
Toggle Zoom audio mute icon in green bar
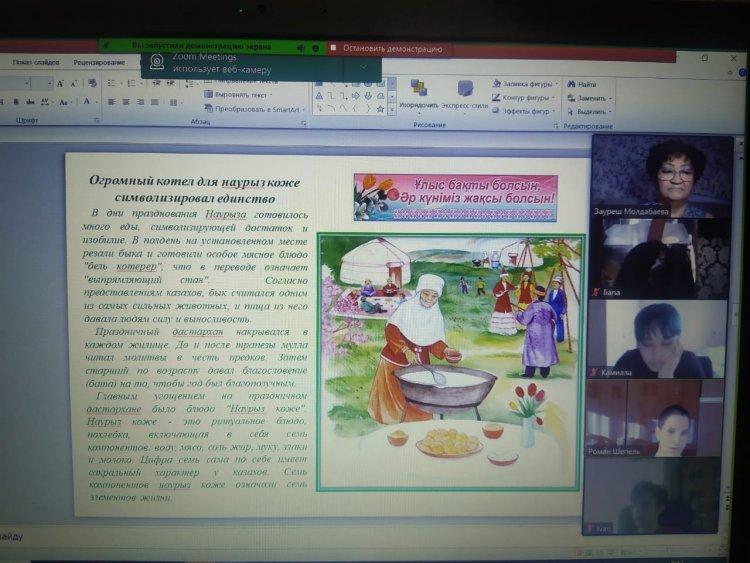coord(300,47)
